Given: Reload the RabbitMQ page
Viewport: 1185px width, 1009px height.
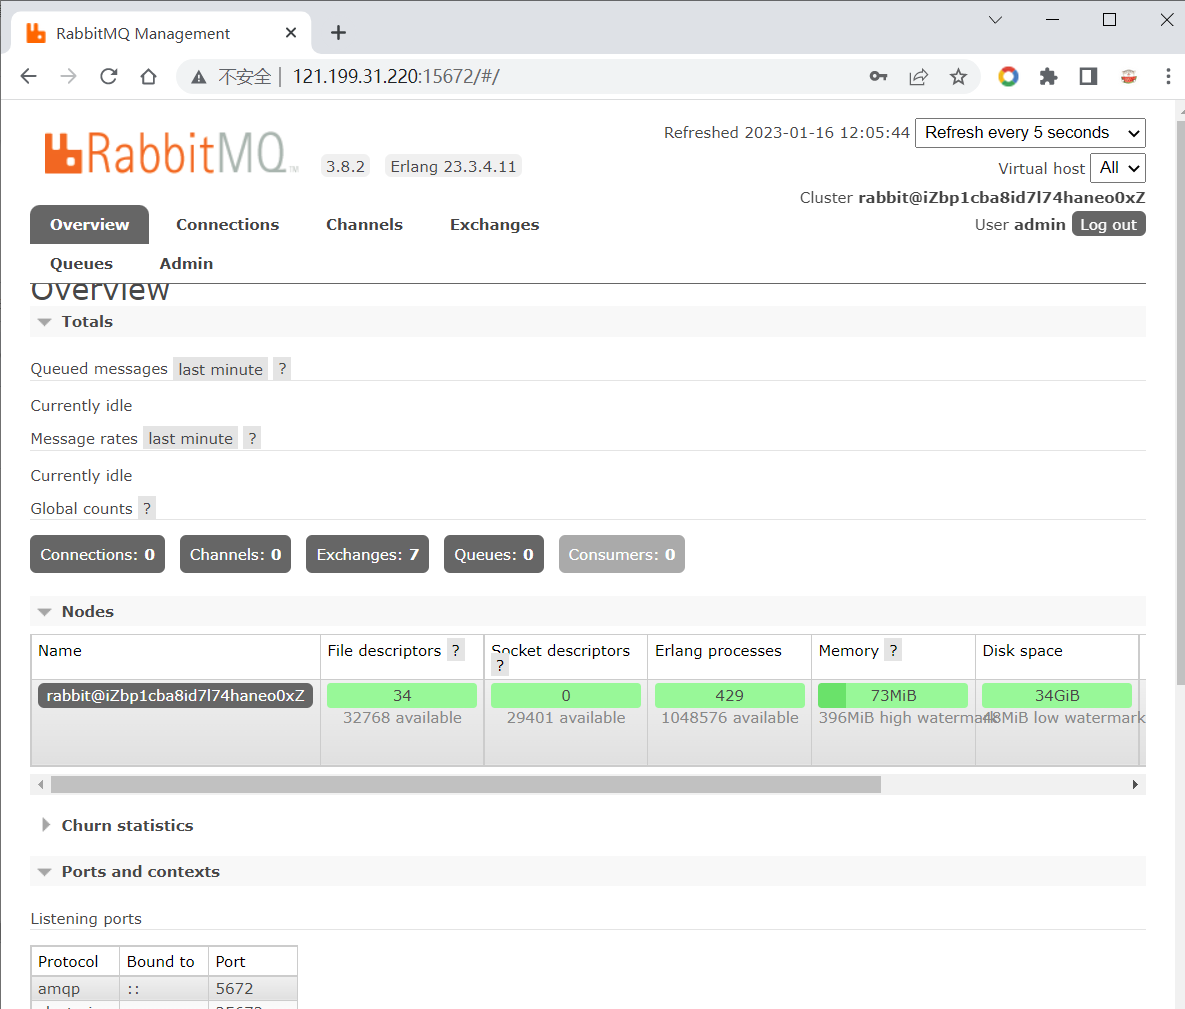Looking at the screenshot, I should (x=109, y=76).
